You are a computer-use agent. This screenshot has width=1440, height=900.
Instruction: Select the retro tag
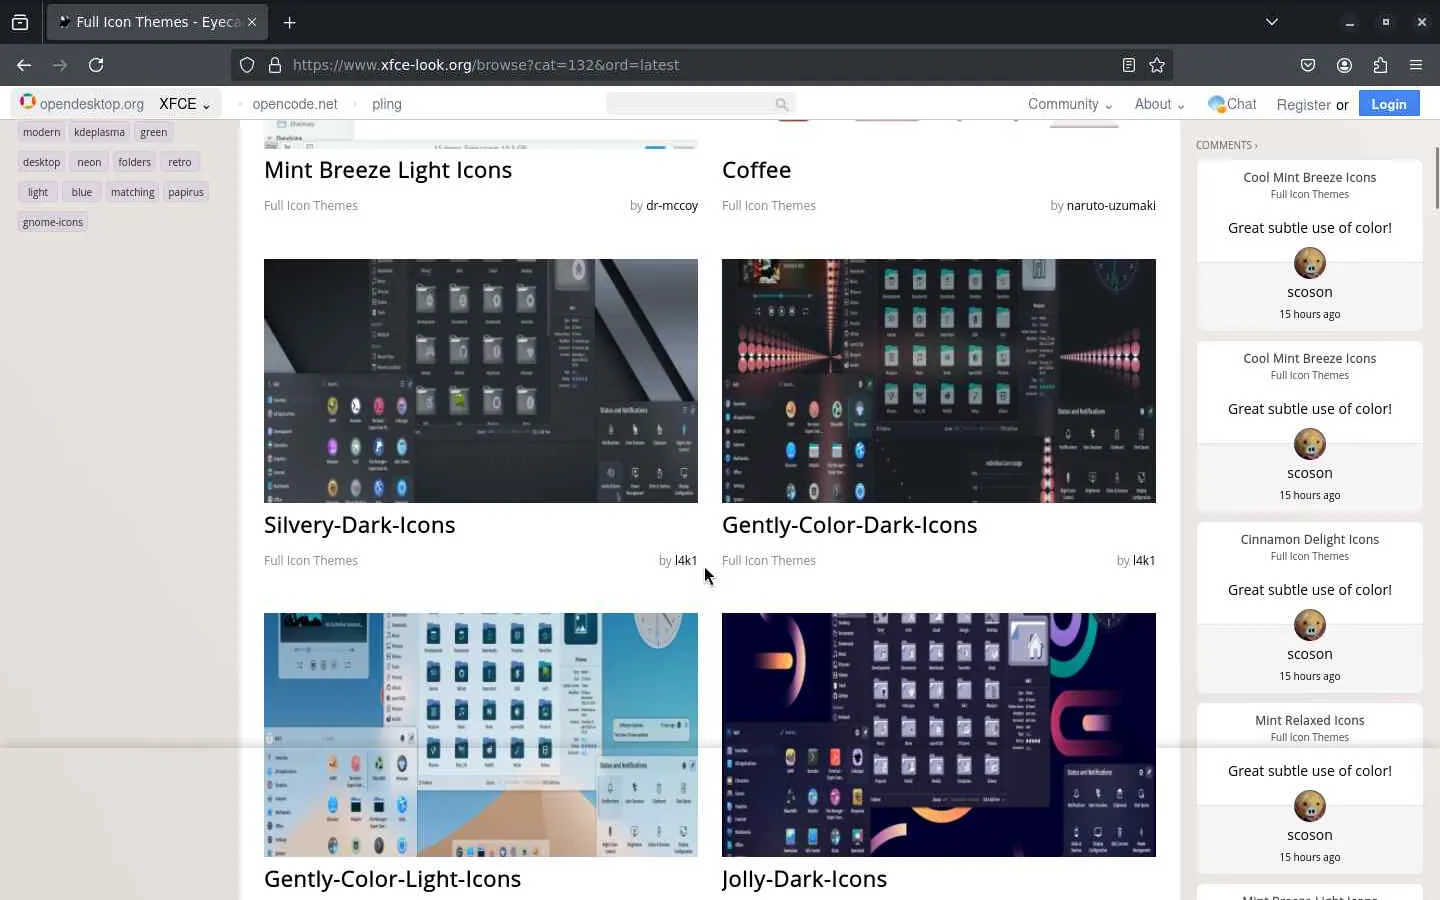pos(180,162)
